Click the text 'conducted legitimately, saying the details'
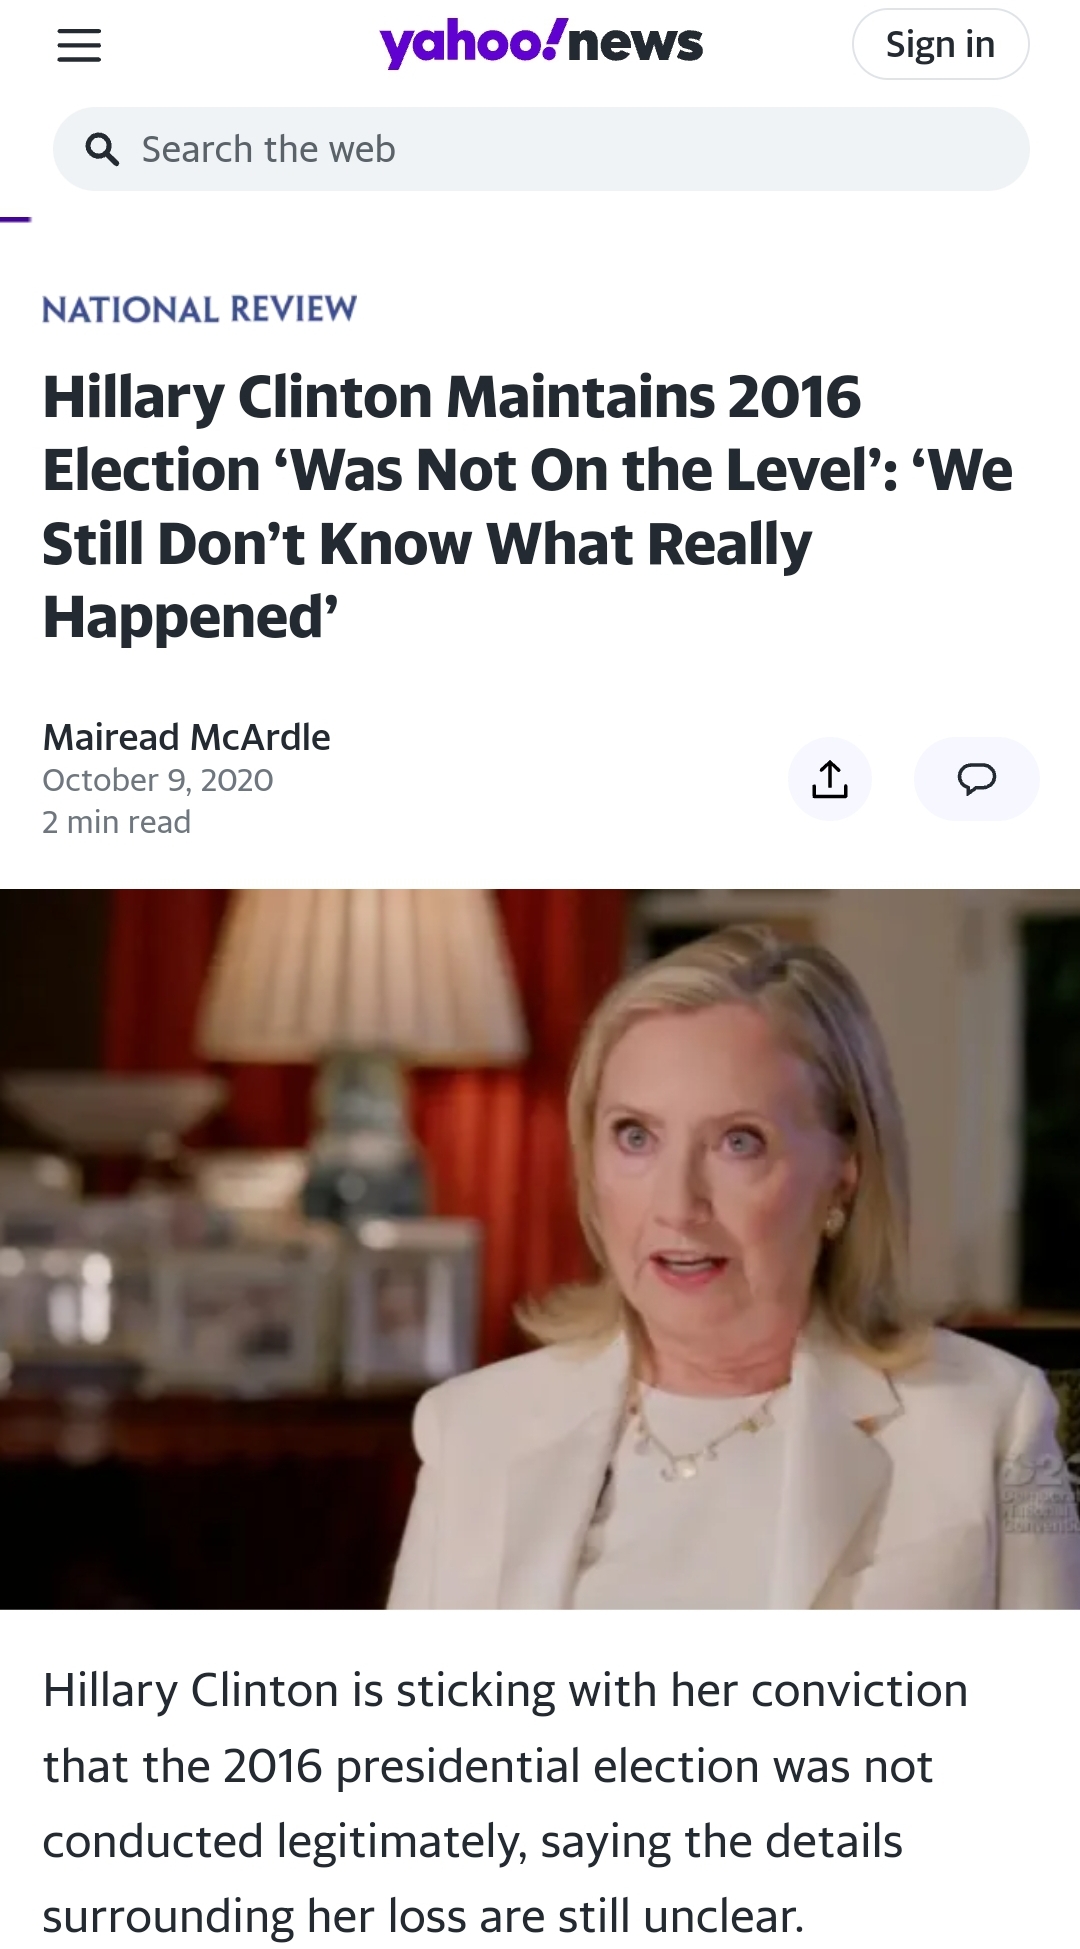Viewport: 1080px width, 1949px height. pyautogui.click(x=473, y=1841)
